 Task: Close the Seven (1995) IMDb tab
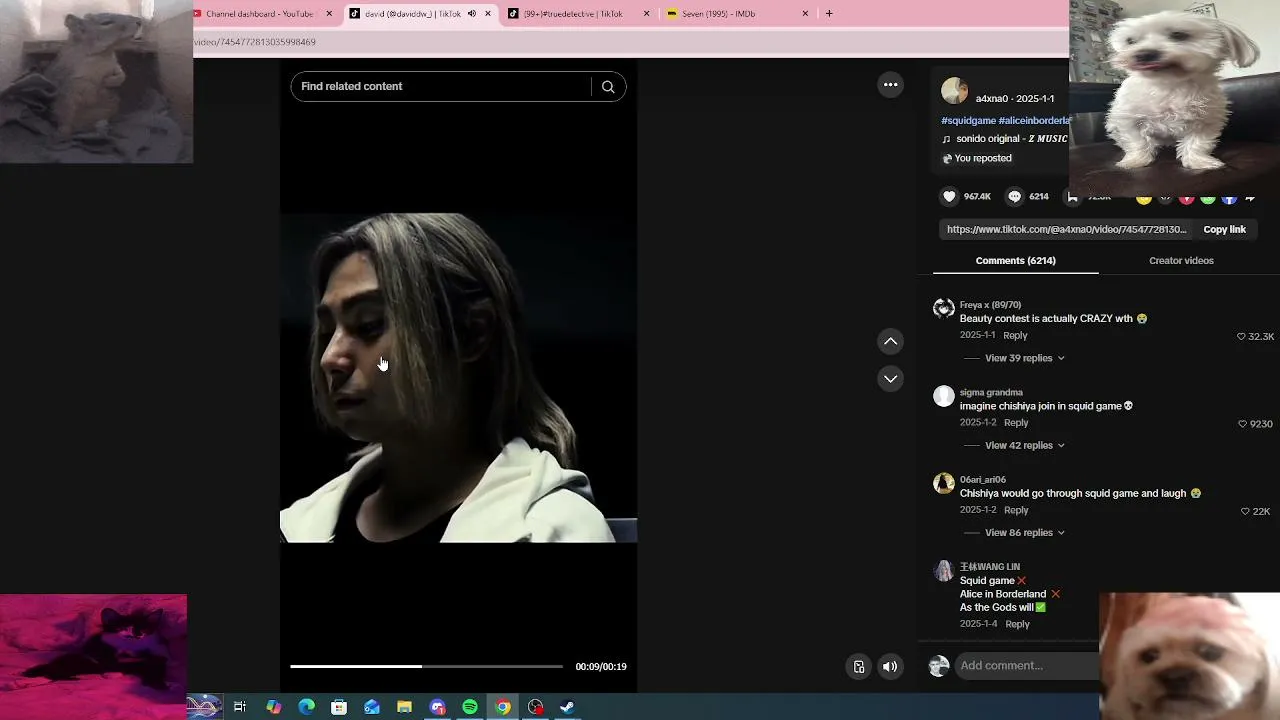pyautogui.click(x=805, y=14)
